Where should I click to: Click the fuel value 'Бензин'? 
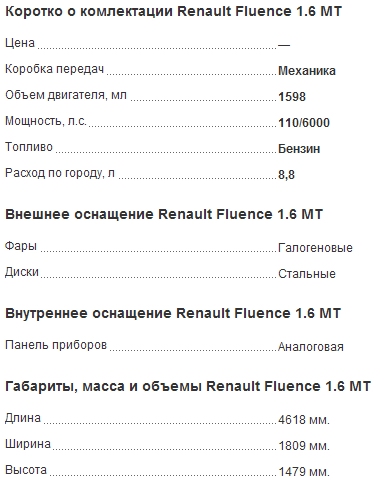coord(299,149)
